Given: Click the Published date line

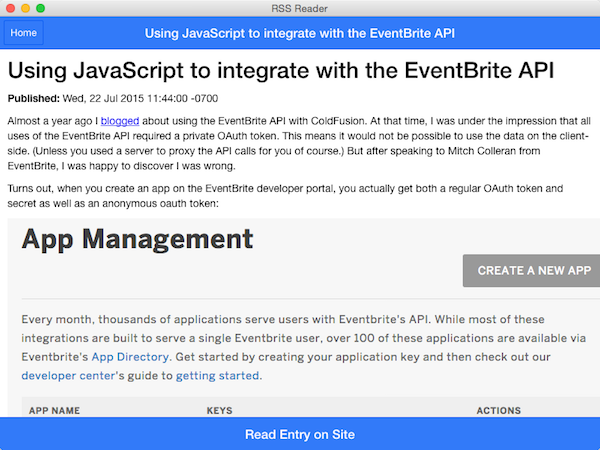Looking at the screenshot, I should (113, 98).
